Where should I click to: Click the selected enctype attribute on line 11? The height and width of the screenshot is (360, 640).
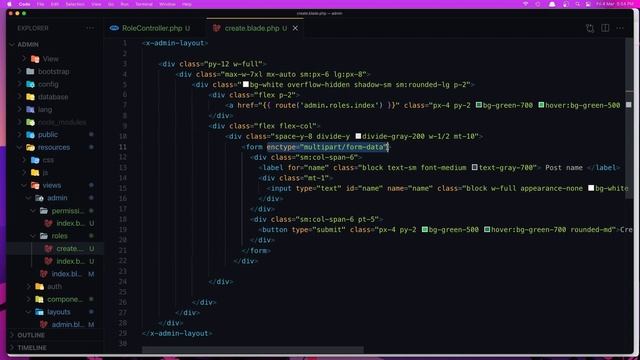[327, 147]
